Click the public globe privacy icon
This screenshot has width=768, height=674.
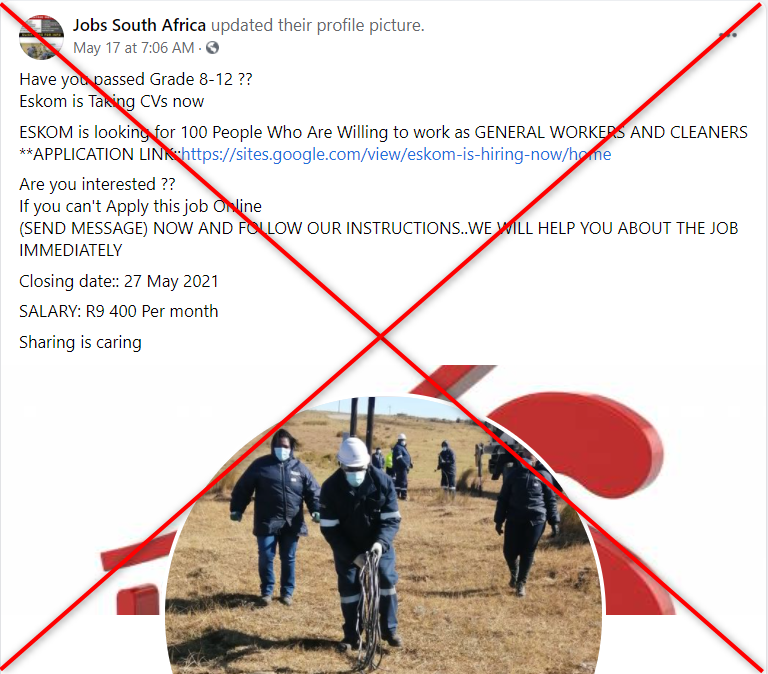212,48
